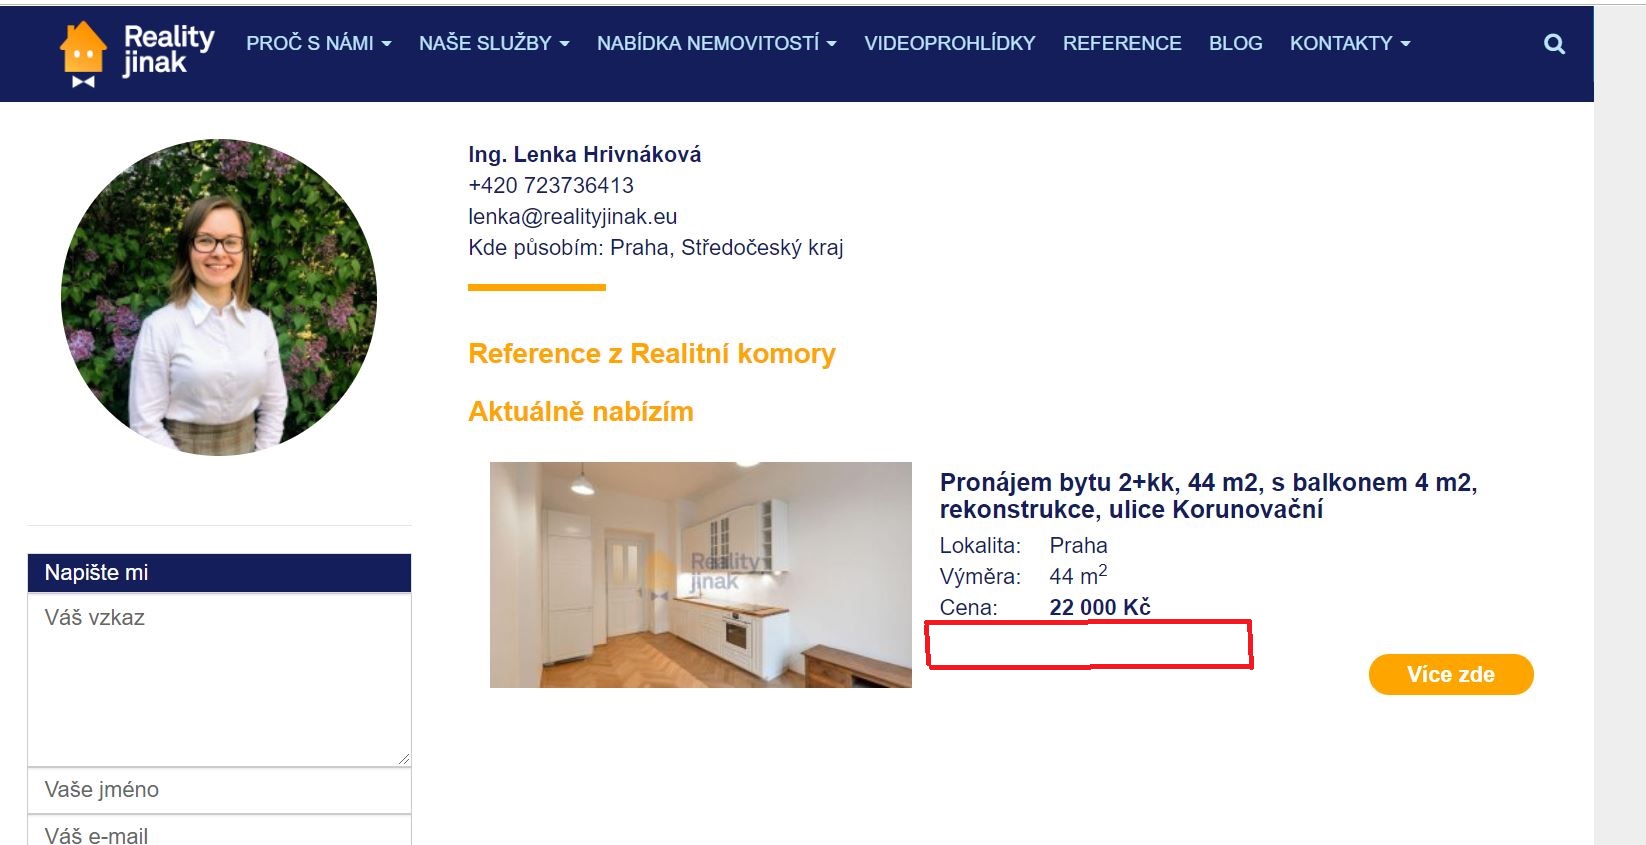Viewport: 1646px width, 845px height.
Task: Open the NABÍDKA NEMOVITOSTÍ dropdown
Action: tap(717, 43)
